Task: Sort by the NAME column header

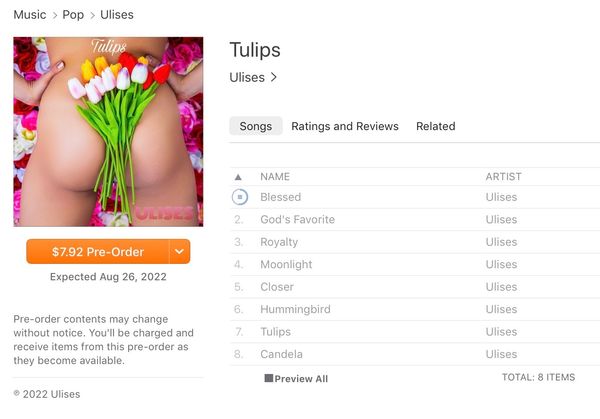Action: coord(275,177)
